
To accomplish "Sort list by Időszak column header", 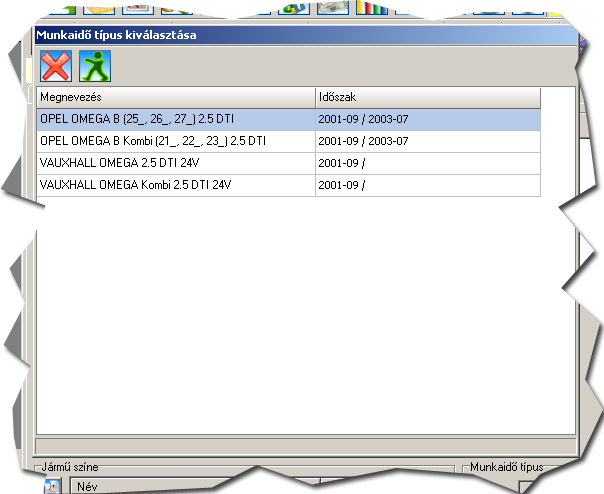I will (x=427, y=97).
